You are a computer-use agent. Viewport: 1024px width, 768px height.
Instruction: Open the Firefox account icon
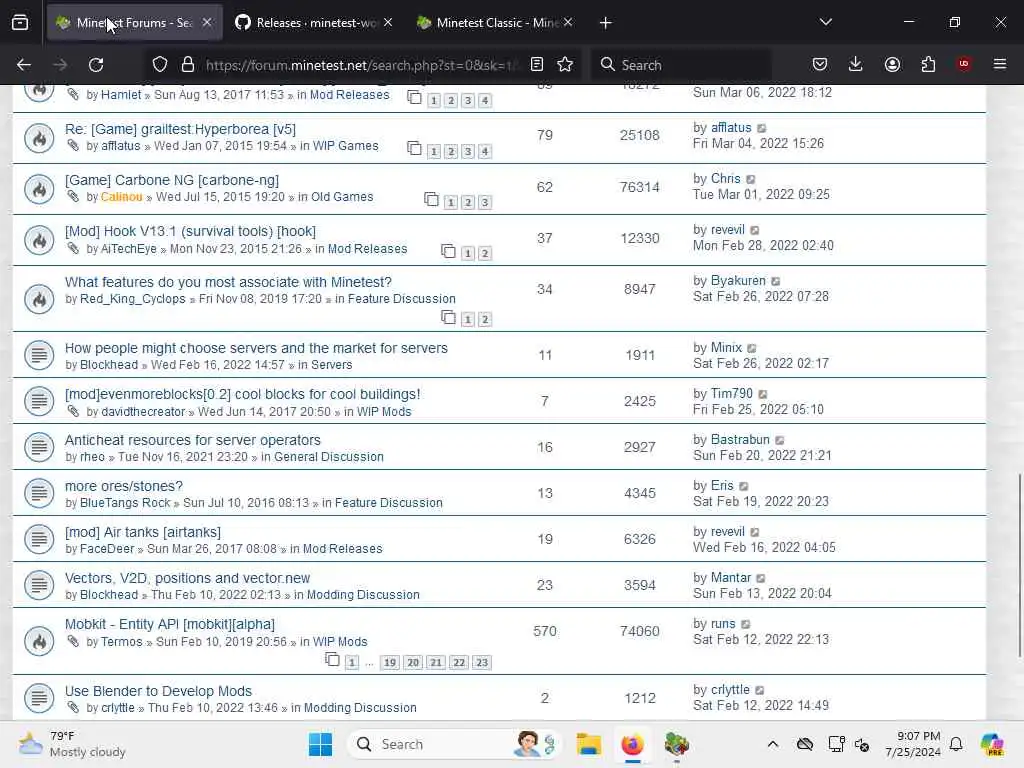tap(892, 64)
